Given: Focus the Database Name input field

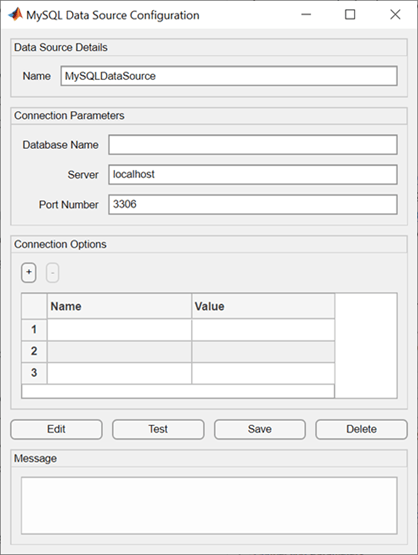Looking at the screenshot, I should point(253,144).
